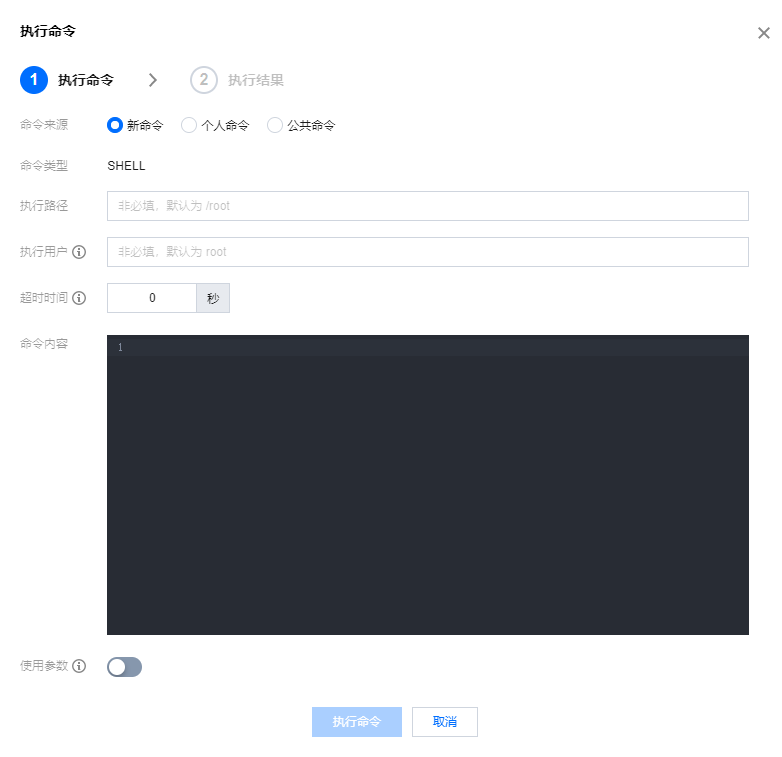Image resolution: width=782 pixels, height=757 pixels.
Task: Pick the 公共命令 radio option
Action: click(275, 125)
